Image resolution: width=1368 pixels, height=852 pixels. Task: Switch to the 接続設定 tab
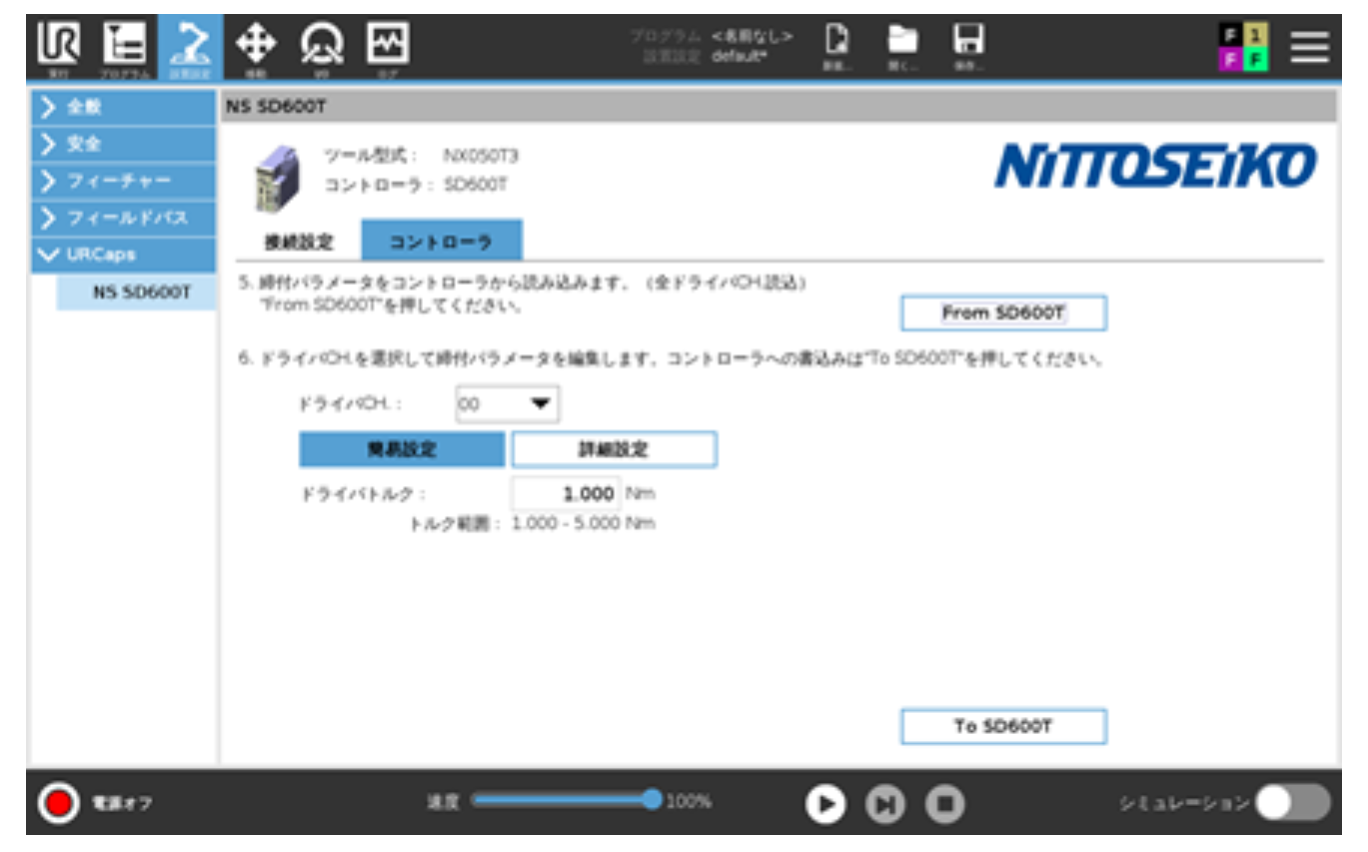pos(299,242)
